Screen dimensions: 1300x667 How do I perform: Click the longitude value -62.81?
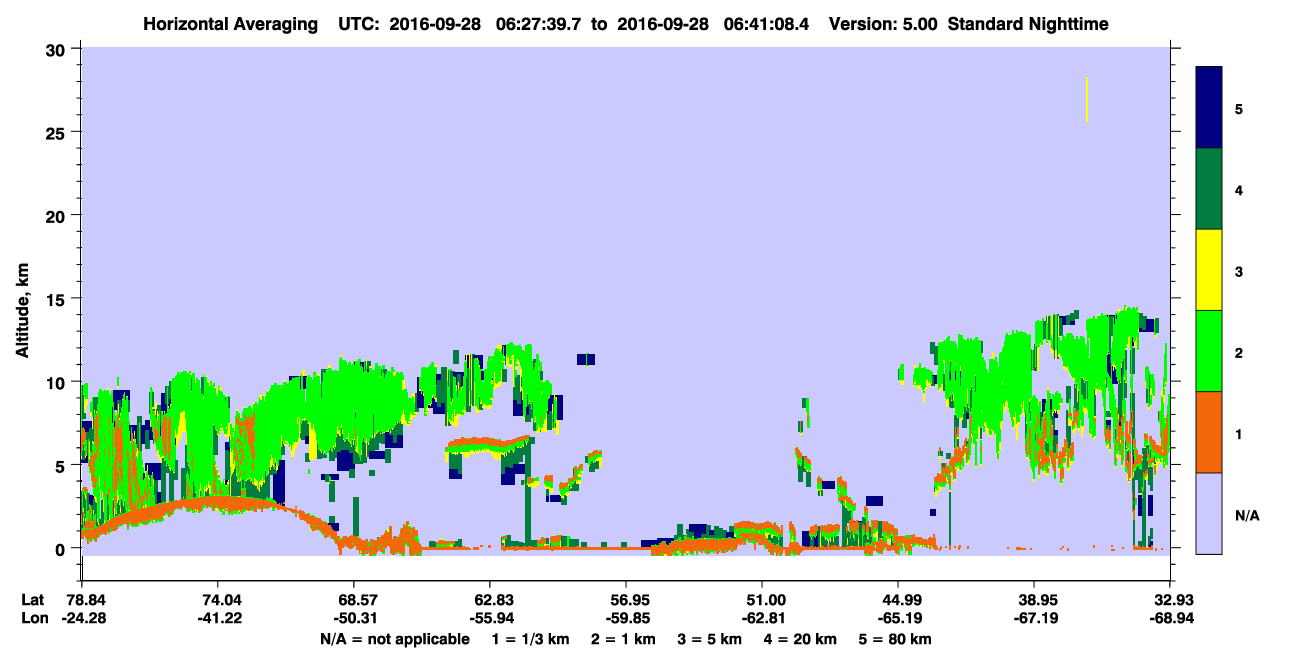click(x=762, y=619)
